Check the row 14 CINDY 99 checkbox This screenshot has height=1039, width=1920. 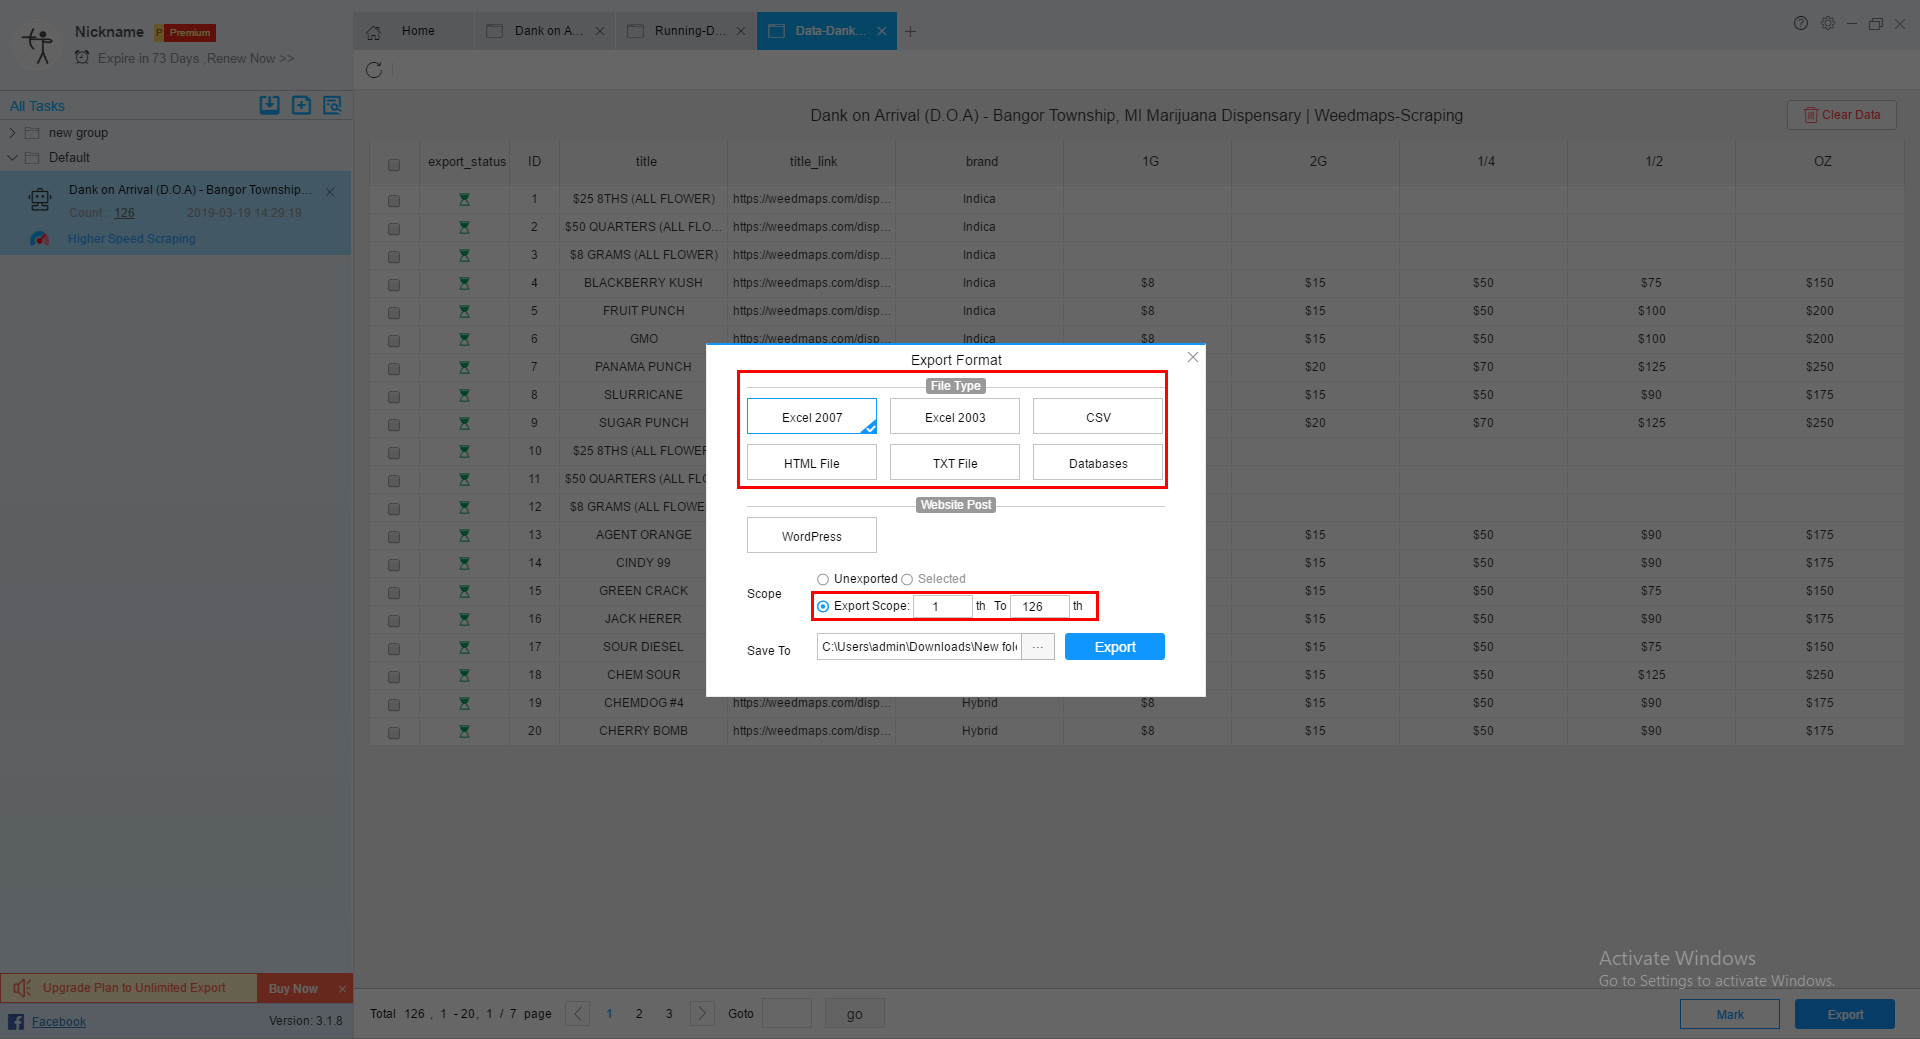click(394, 565)
